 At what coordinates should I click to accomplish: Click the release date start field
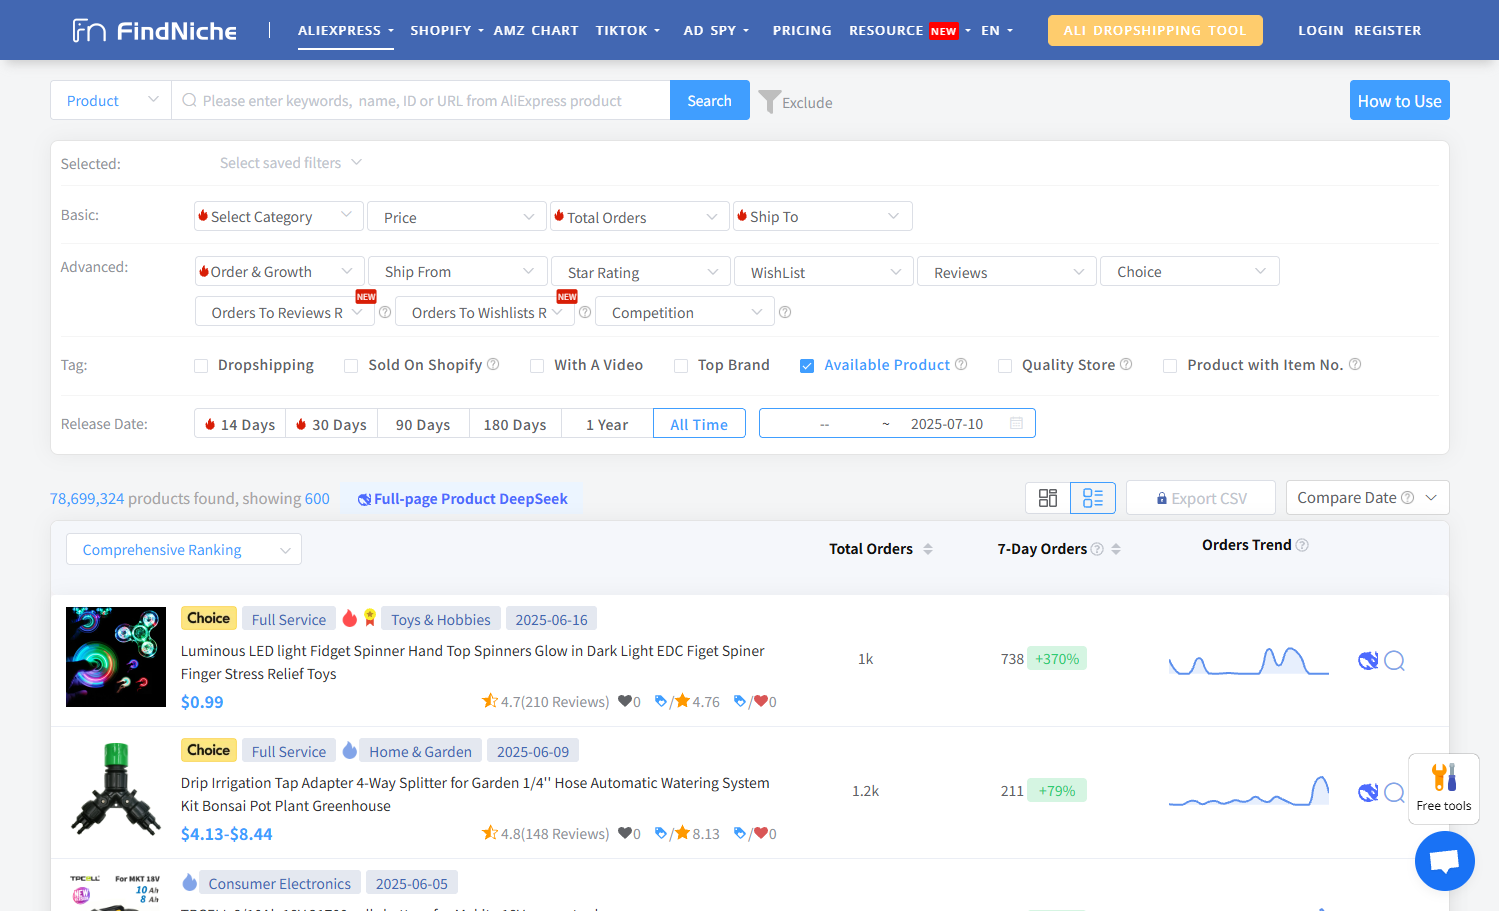point(824,424)
